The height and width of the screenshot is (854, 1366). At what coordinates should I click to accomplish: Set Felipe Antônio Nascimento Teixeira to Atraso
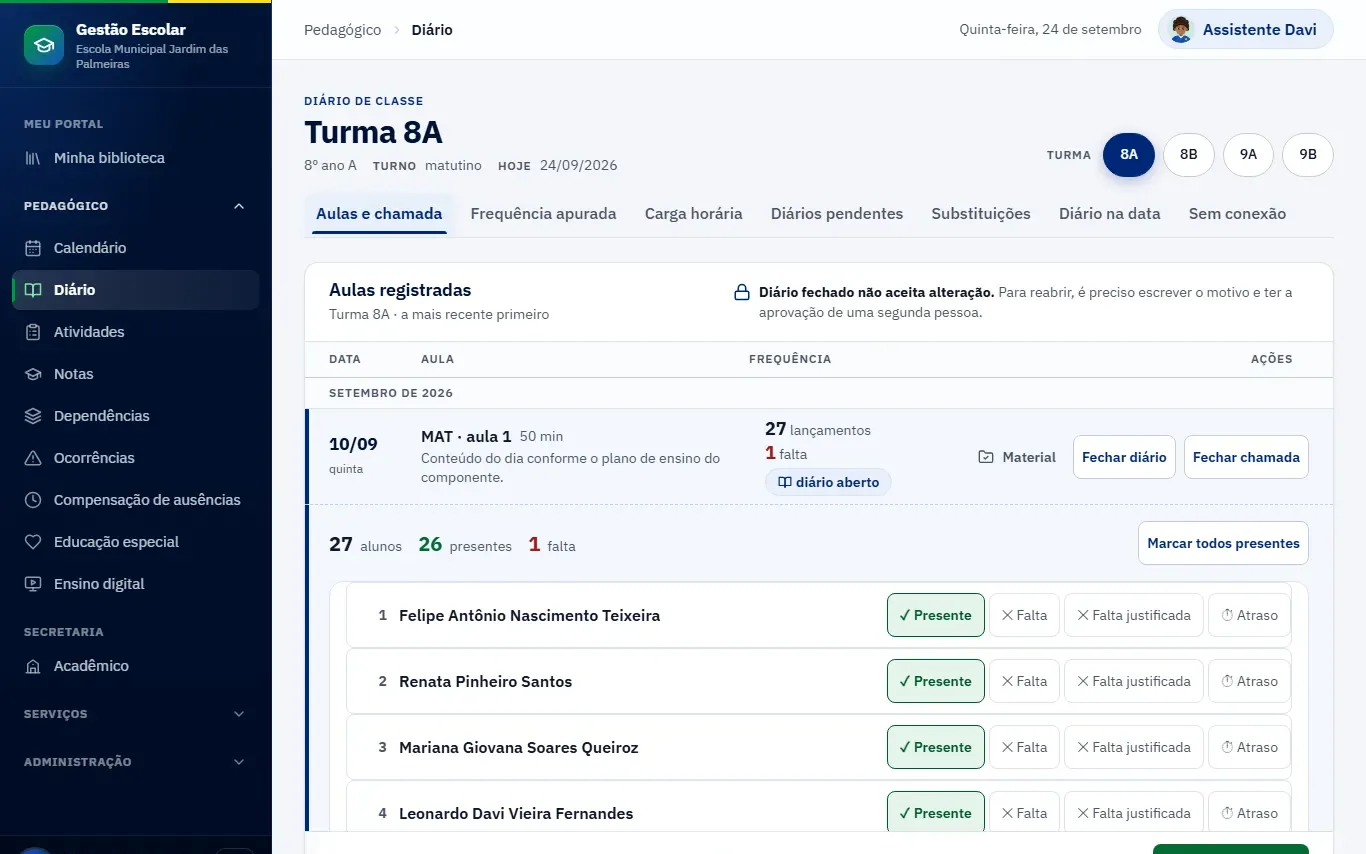click(x=1250, y=615)
